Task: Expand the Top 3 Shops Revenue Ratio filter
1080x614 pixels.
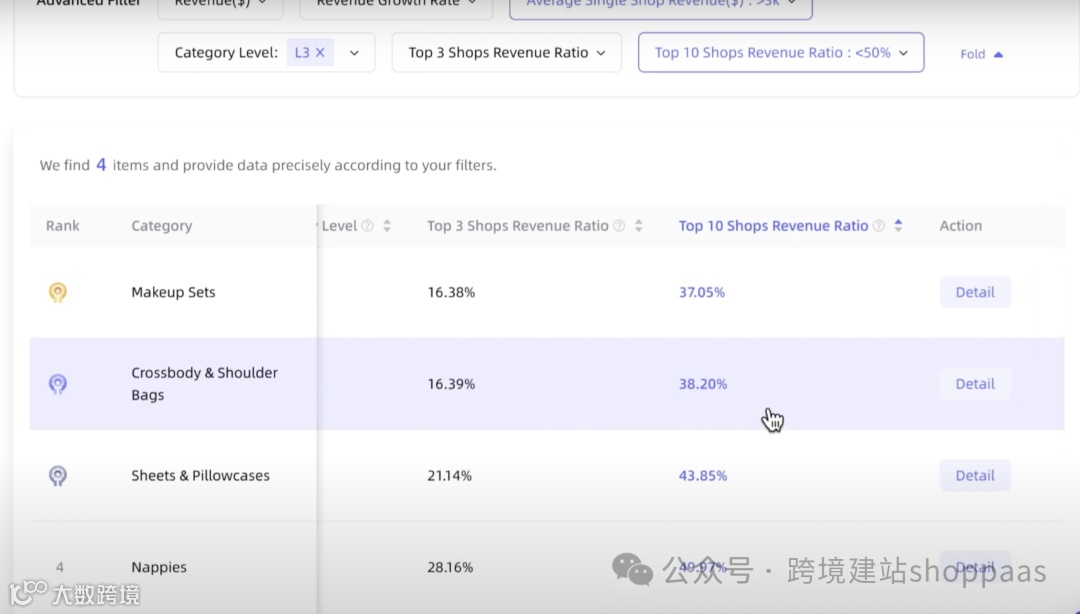Action: [x=507, y=53]
